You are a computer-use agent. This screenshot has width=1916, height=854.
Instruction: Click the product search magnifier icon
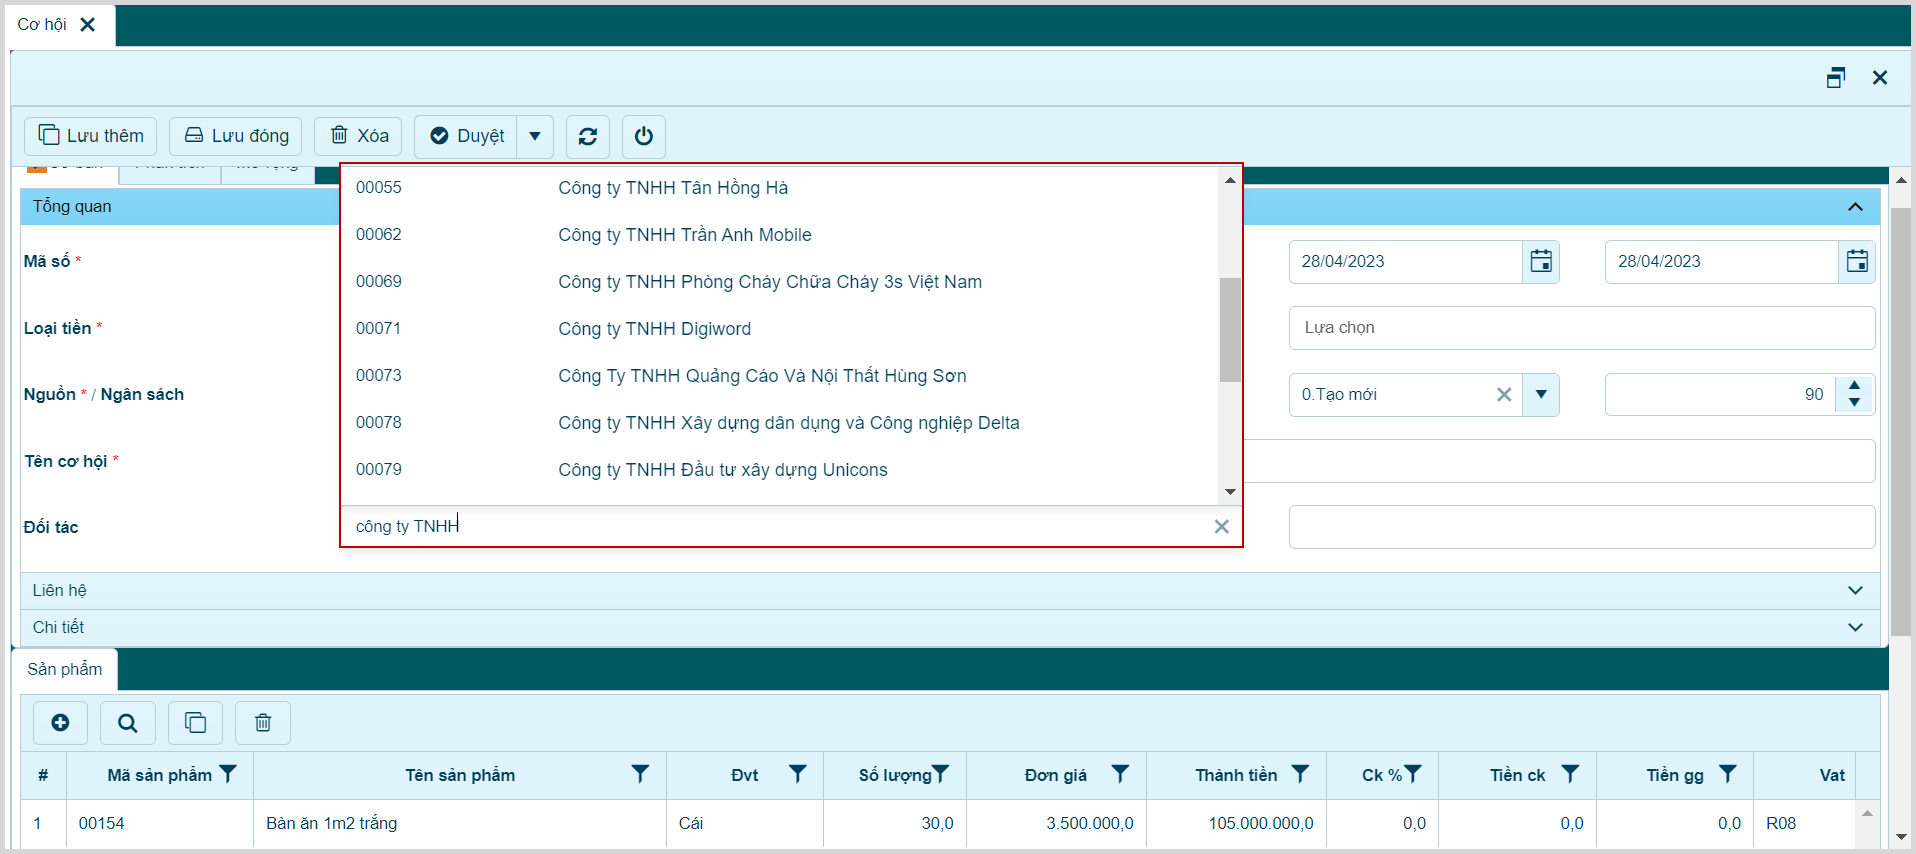pos(128,723)
